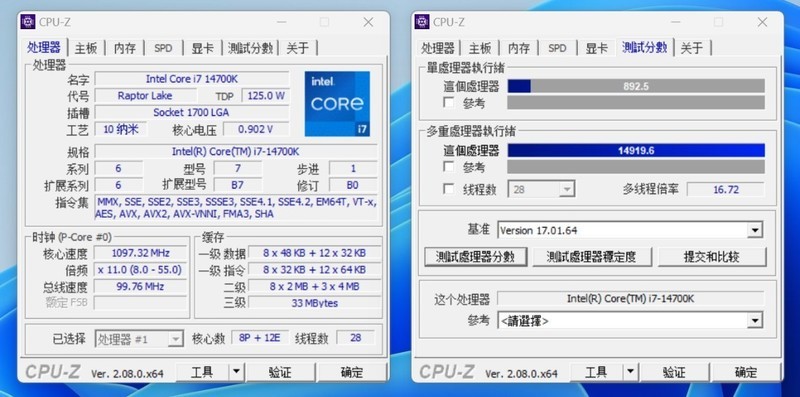Switch to 显卡 tab in right window
This screenshot has width=800, height=397.
pos(596,48)
